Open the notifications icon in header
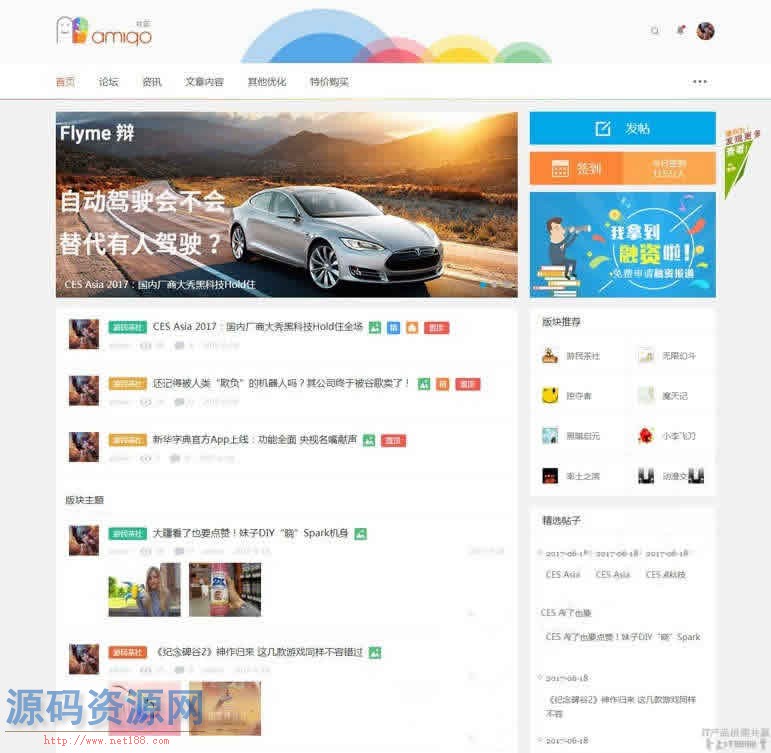 pos(681,30)
